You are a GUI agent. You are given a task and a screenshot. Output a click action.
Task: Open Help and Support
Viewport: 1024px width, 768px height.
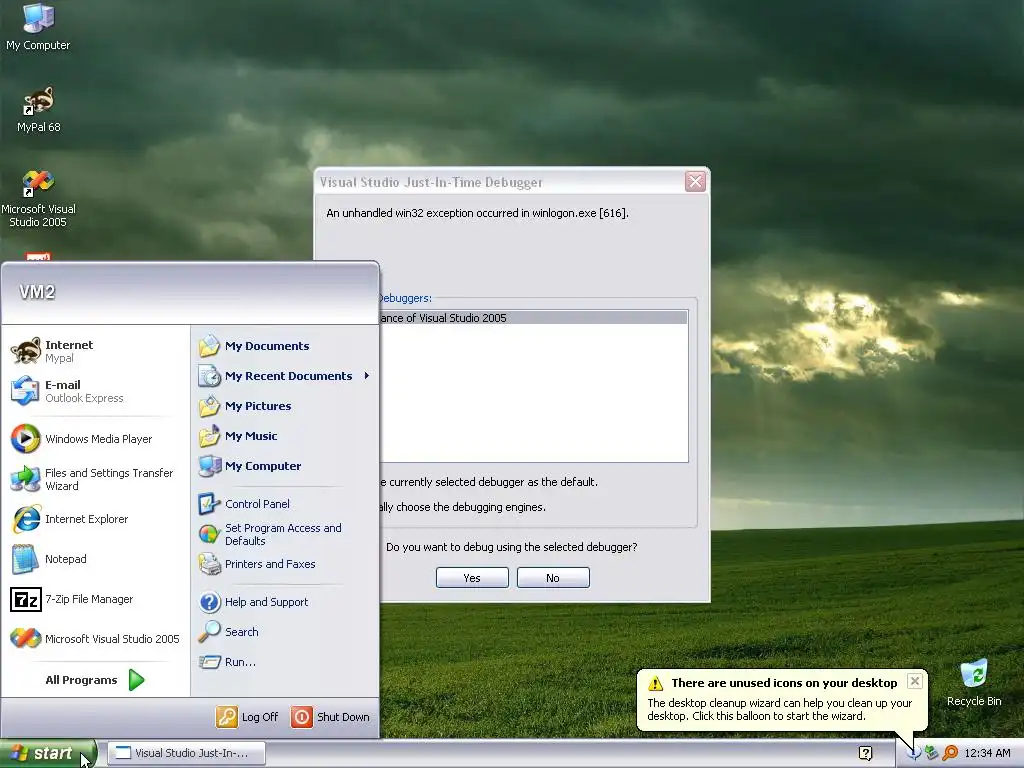pos(285,602)
